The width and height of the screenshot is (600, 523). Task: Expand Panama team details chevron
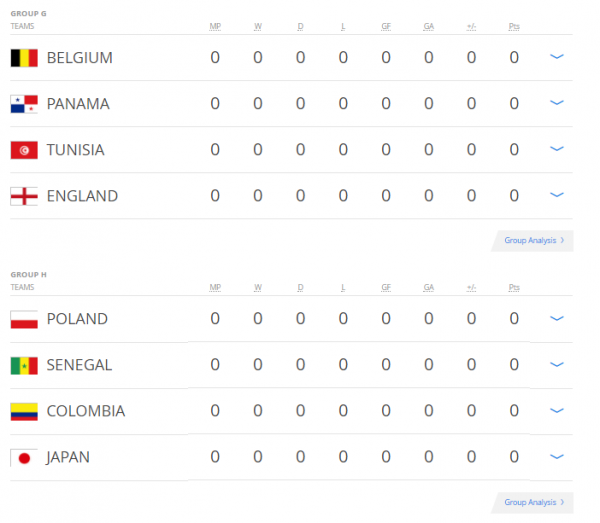[x=557, y=103]
